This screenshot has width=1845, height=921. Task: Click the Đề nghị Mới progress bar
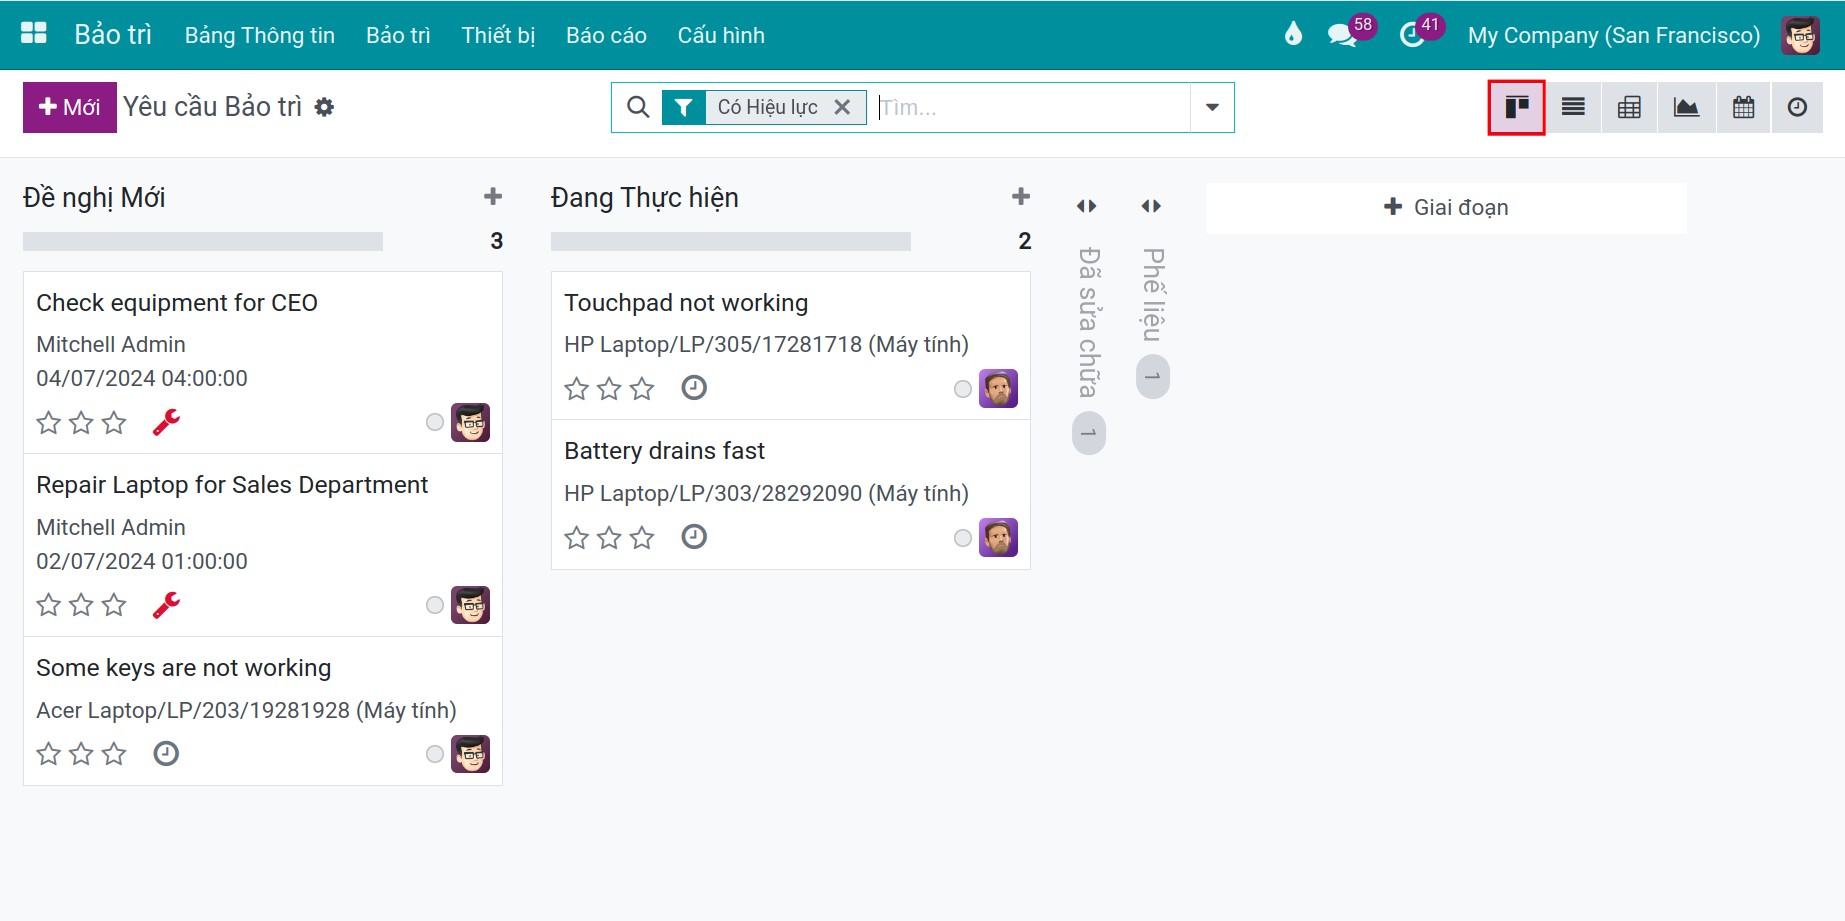(203, 241)
